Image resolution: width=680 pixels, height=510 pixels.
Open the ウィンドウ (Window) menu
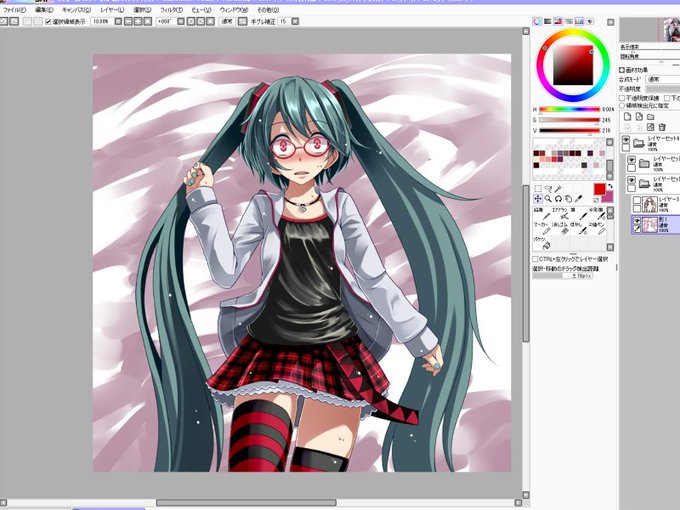234,10
